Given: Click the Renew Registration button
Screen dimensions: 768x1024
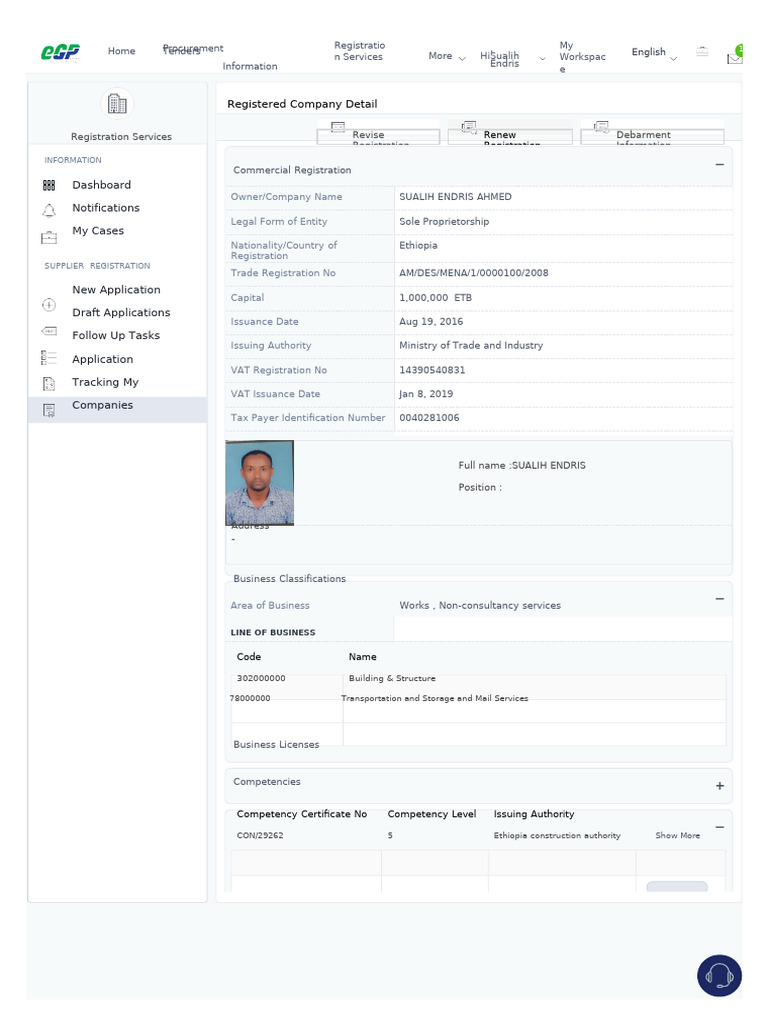Looking at the screenshot, I should point(510,136).
